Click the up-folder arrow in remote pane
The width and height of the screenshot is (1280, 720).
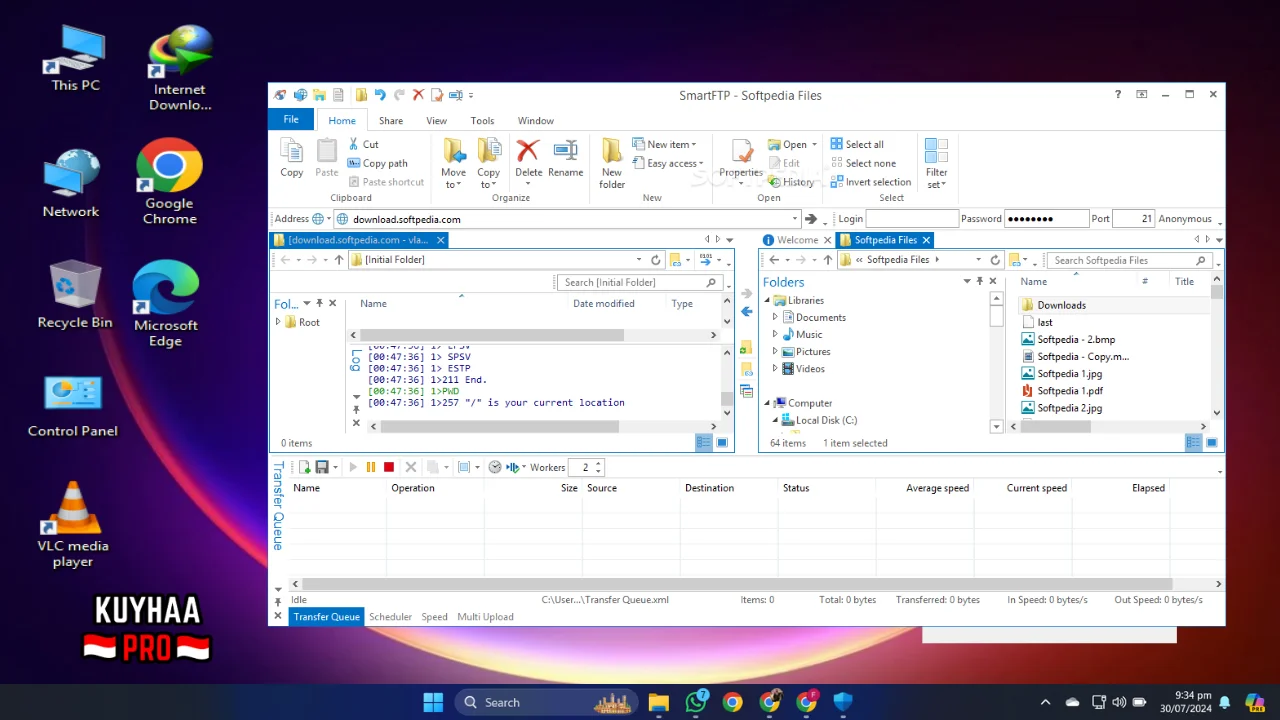[x=339, y=260]
